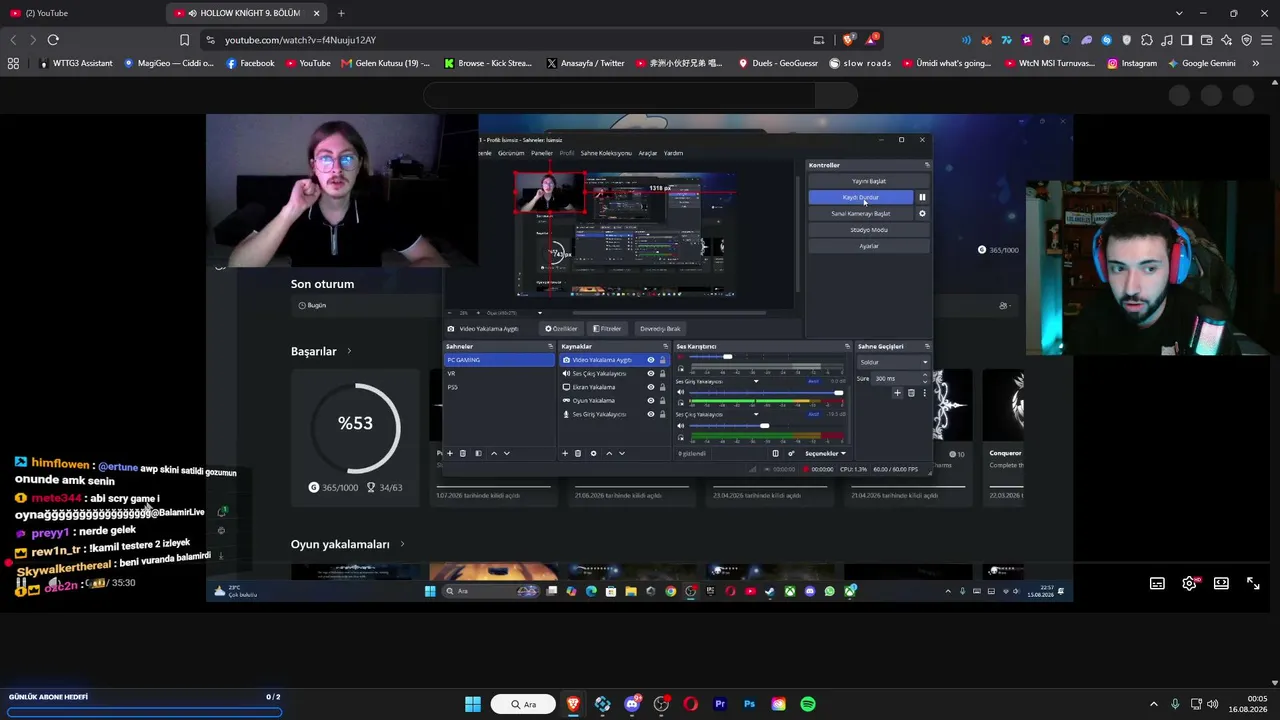This screenshot has height=720, width=1280.
Task: Open the Windows Start menu
Action: pos(473,704)
